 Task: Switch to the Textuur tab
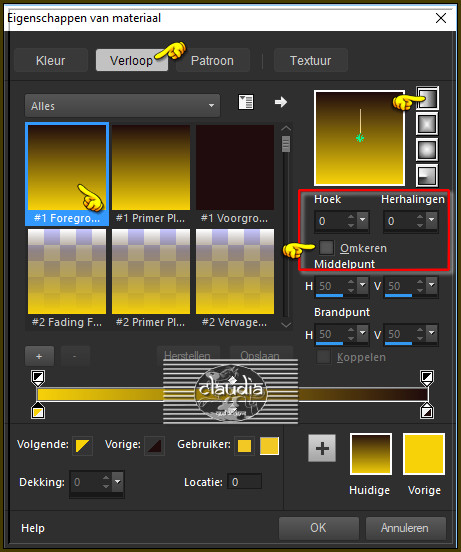[x=310, y=61]
